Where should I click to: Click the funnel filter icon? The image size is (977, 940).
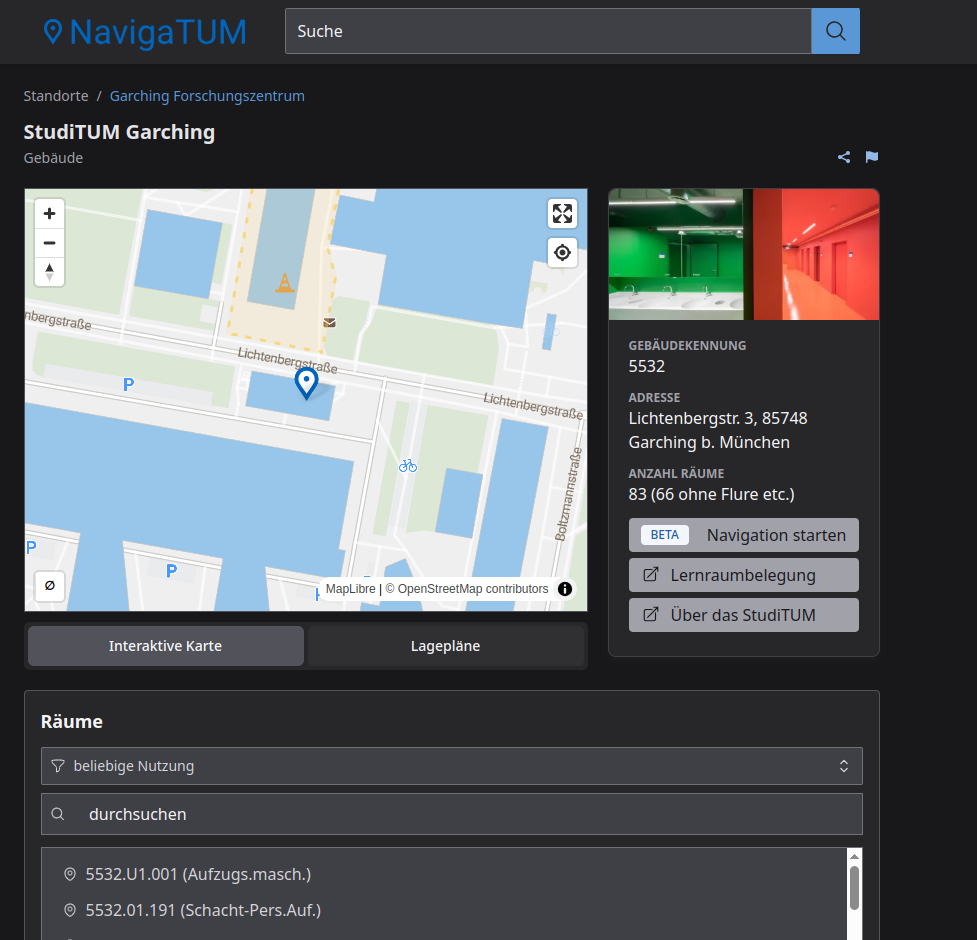click(x=58, y=766)
